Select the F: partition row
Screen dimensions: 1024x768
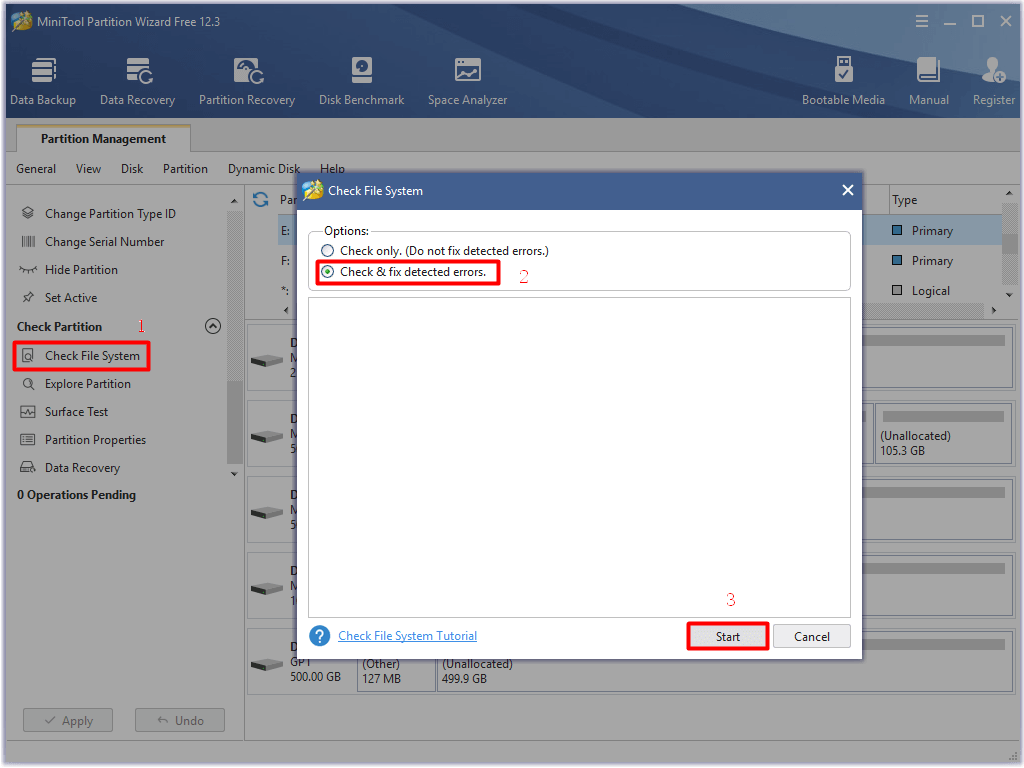pos(285,261)
